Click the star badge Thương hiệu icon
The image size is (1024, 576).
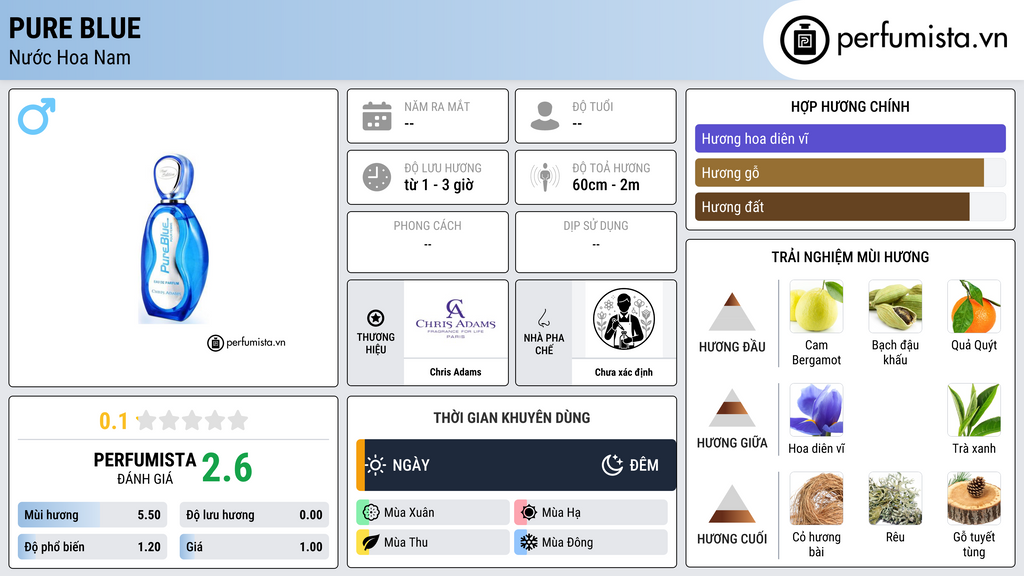[x=376, y=318]
